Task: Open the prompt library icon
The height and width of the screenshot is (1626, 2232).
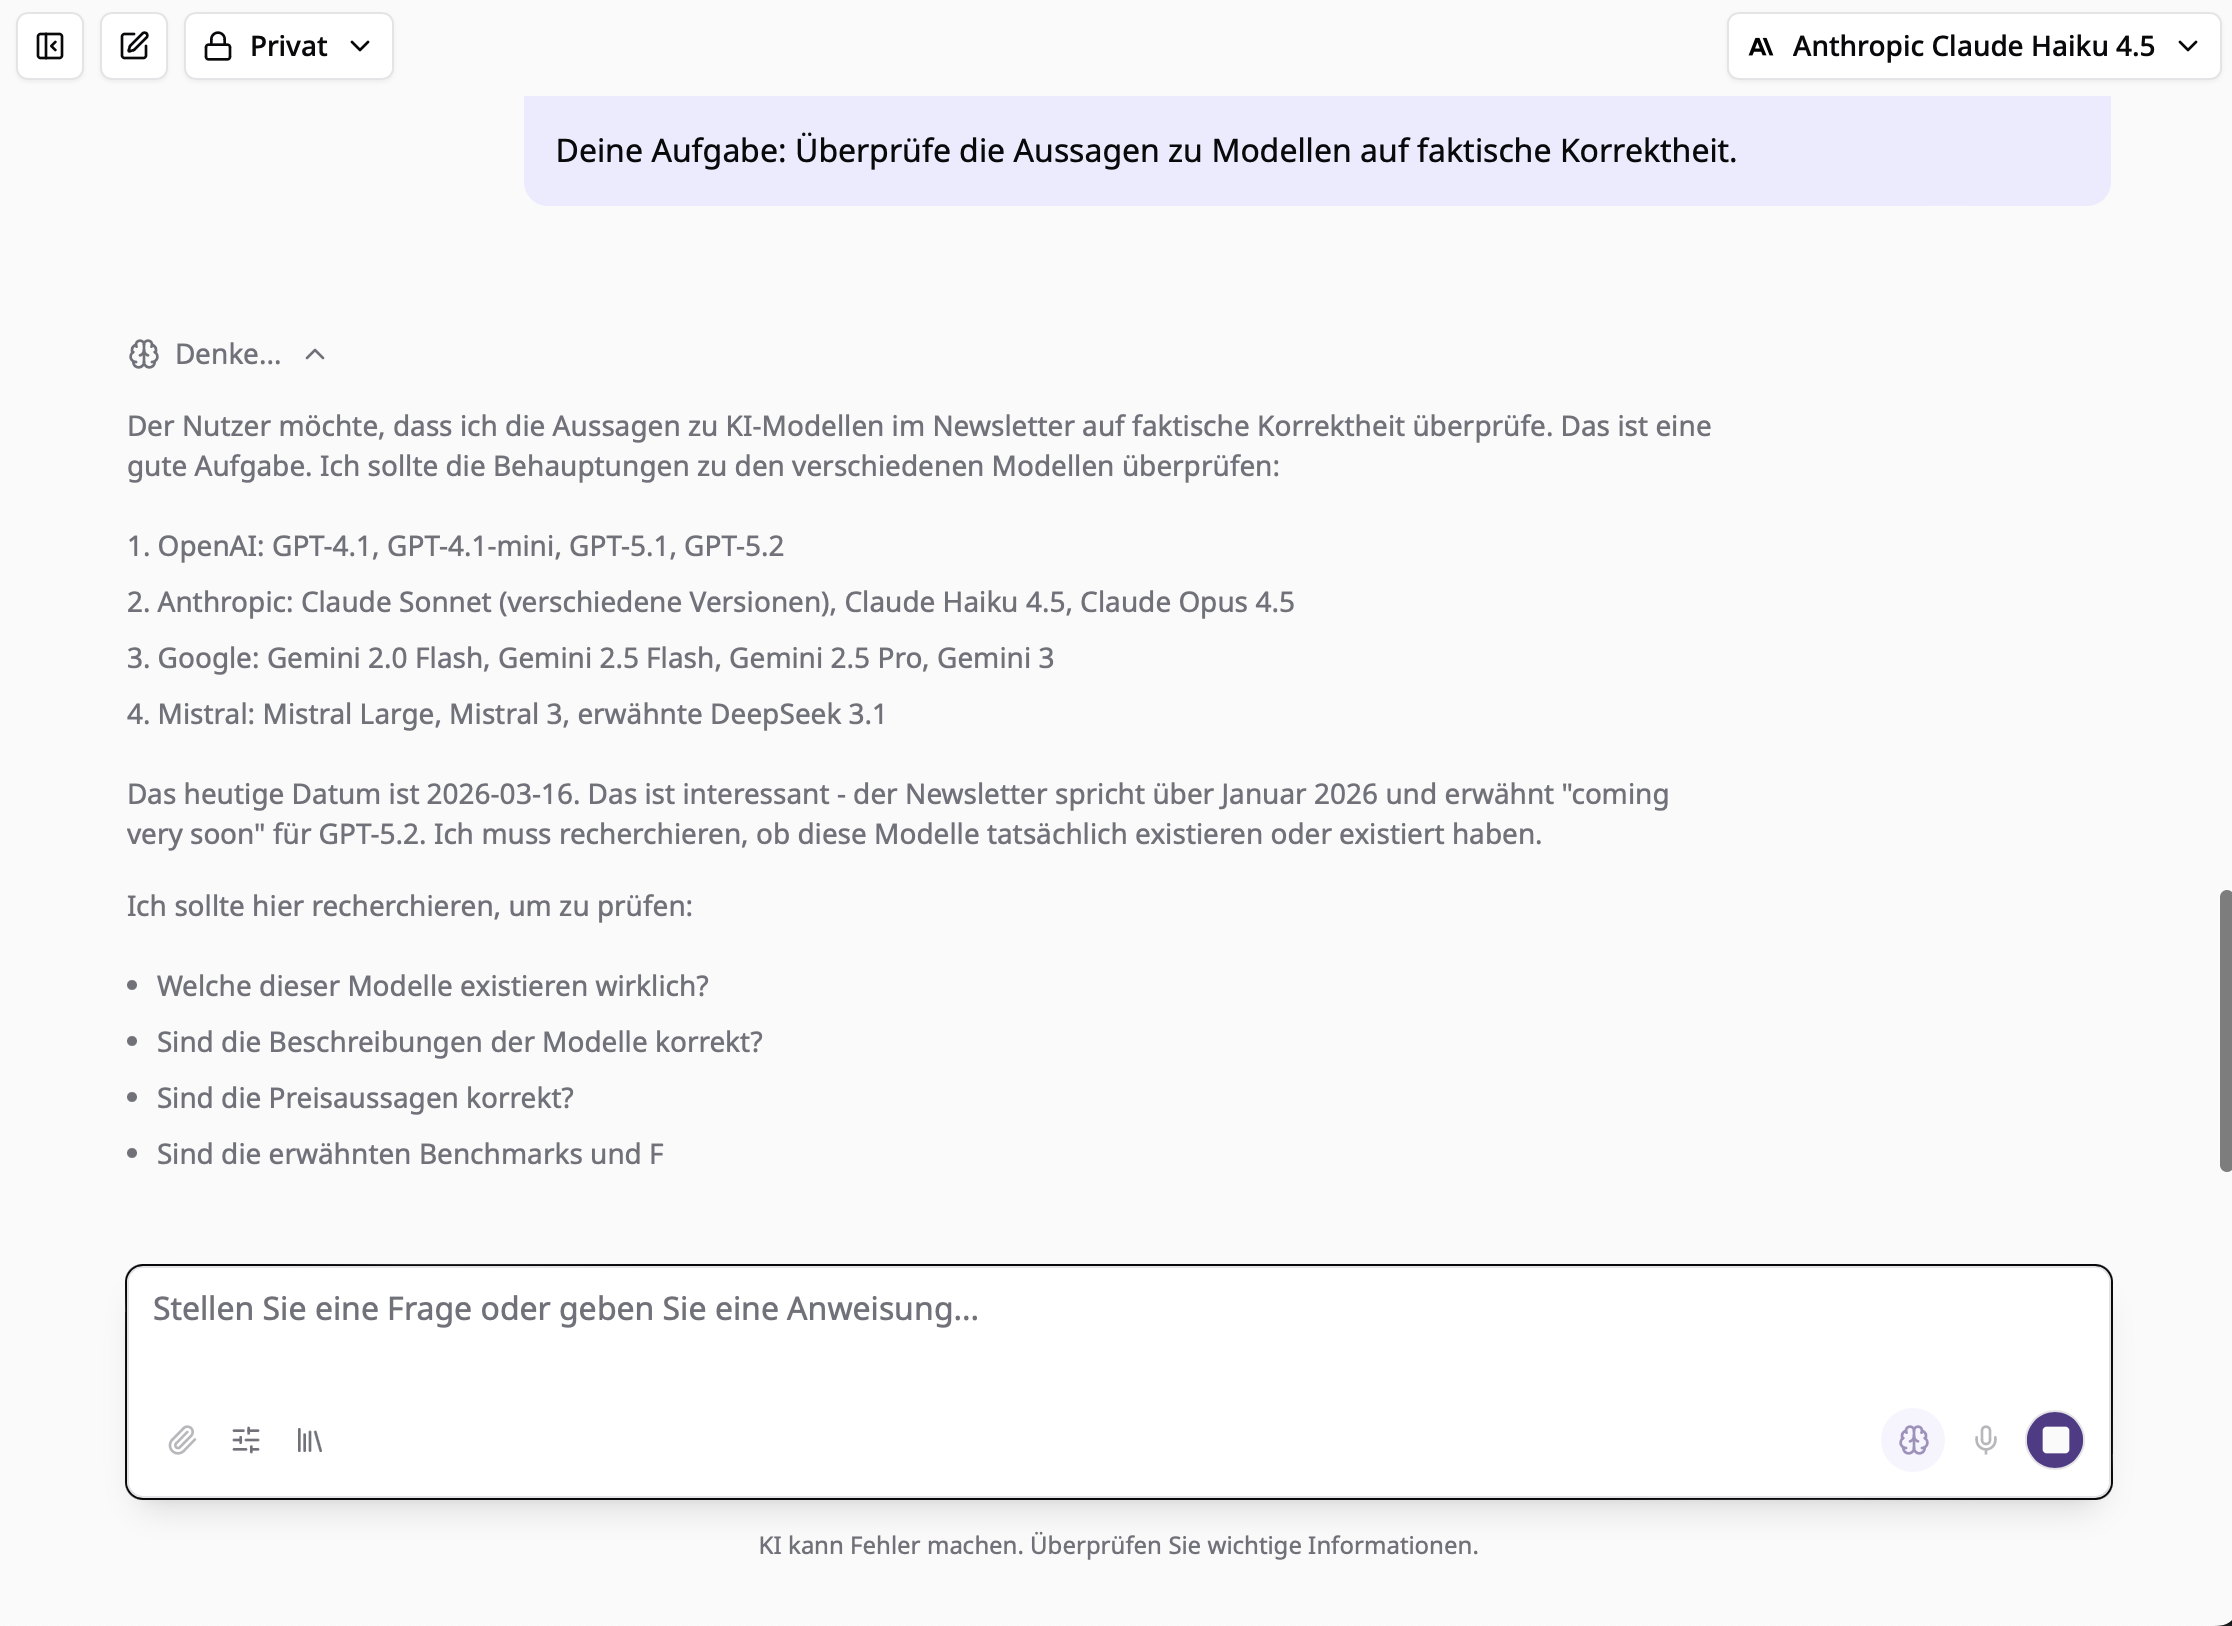Action: [x=310, y=1440]
